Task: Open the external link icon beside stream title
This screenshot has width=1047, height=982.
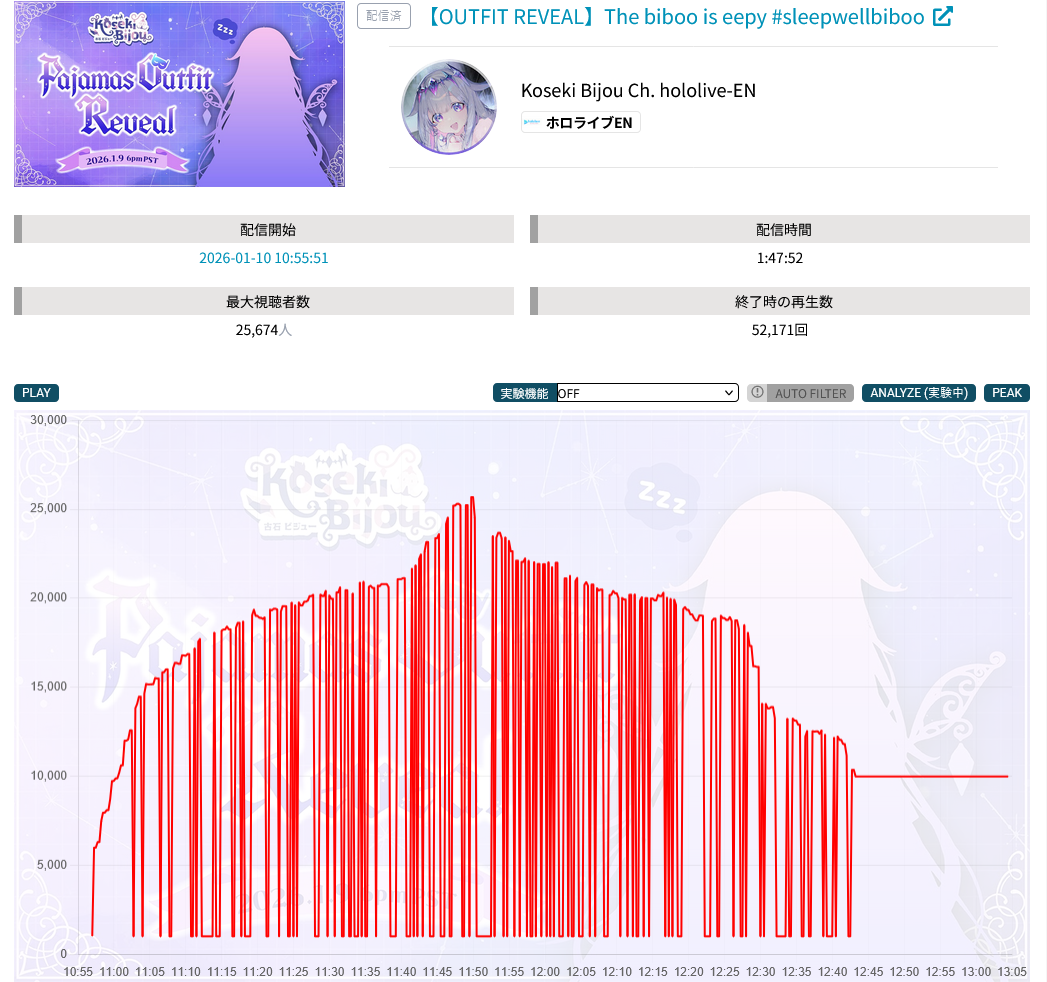Action: pyautogui.click(x=942, y=17)
